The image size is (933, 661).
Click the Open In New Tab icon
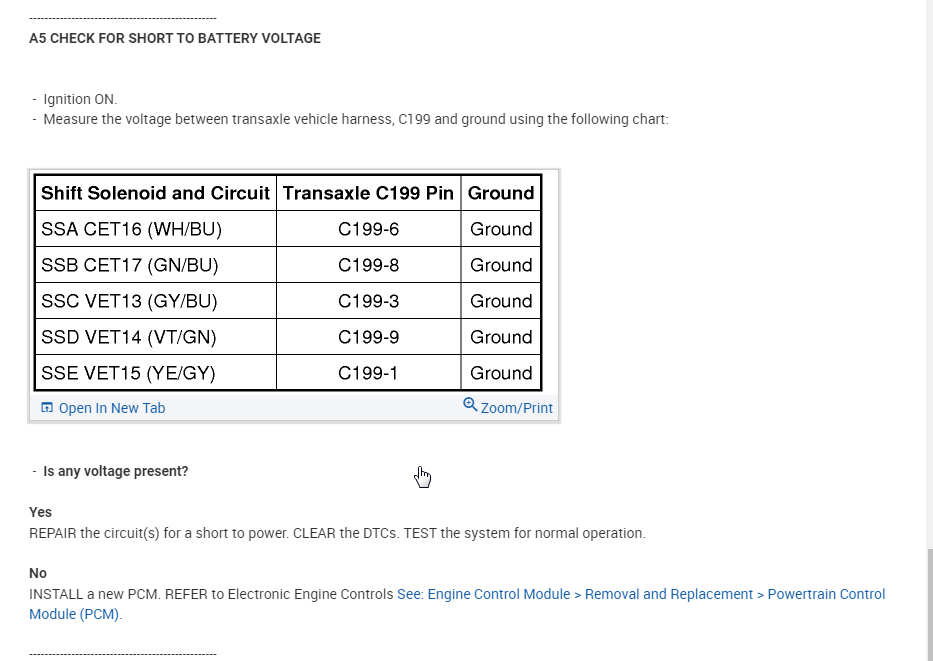[46, 408]
